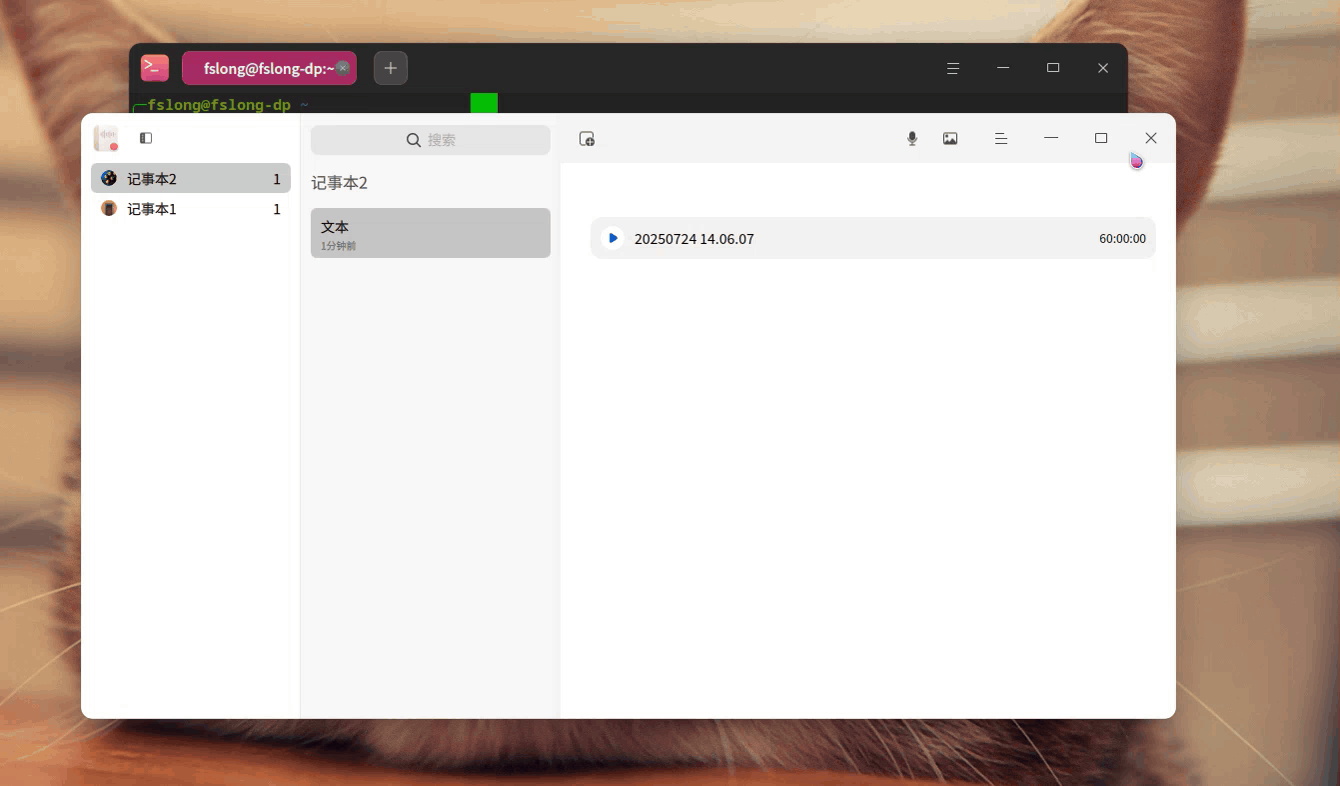This screenshot has width=1340, height=786.
Task: Close the fslong@fslong-dp terminal tab
Action: click(343, 68)
